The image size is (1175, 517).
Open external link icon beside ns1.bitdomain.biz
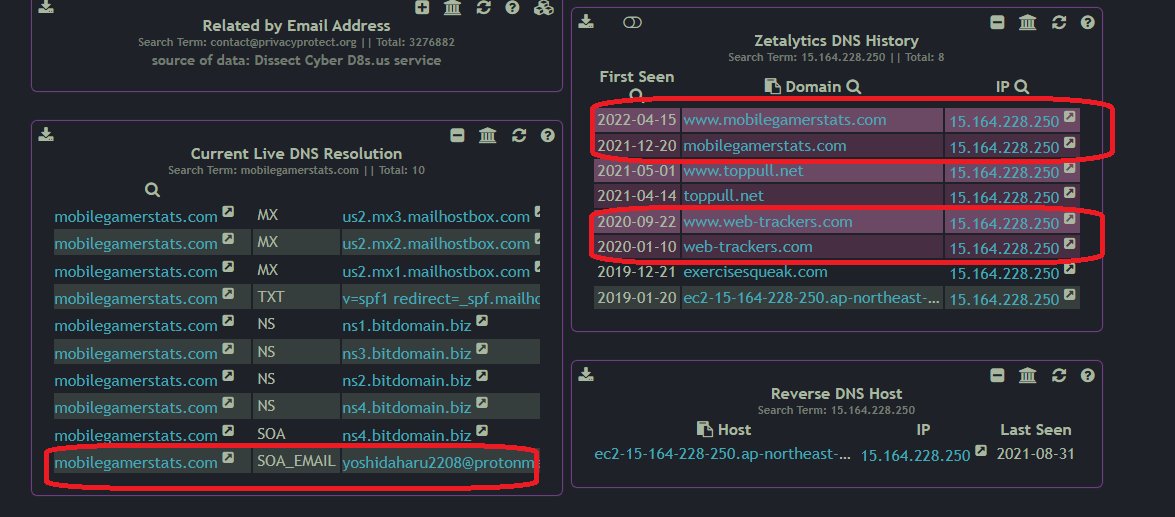(x=482, y=321)
